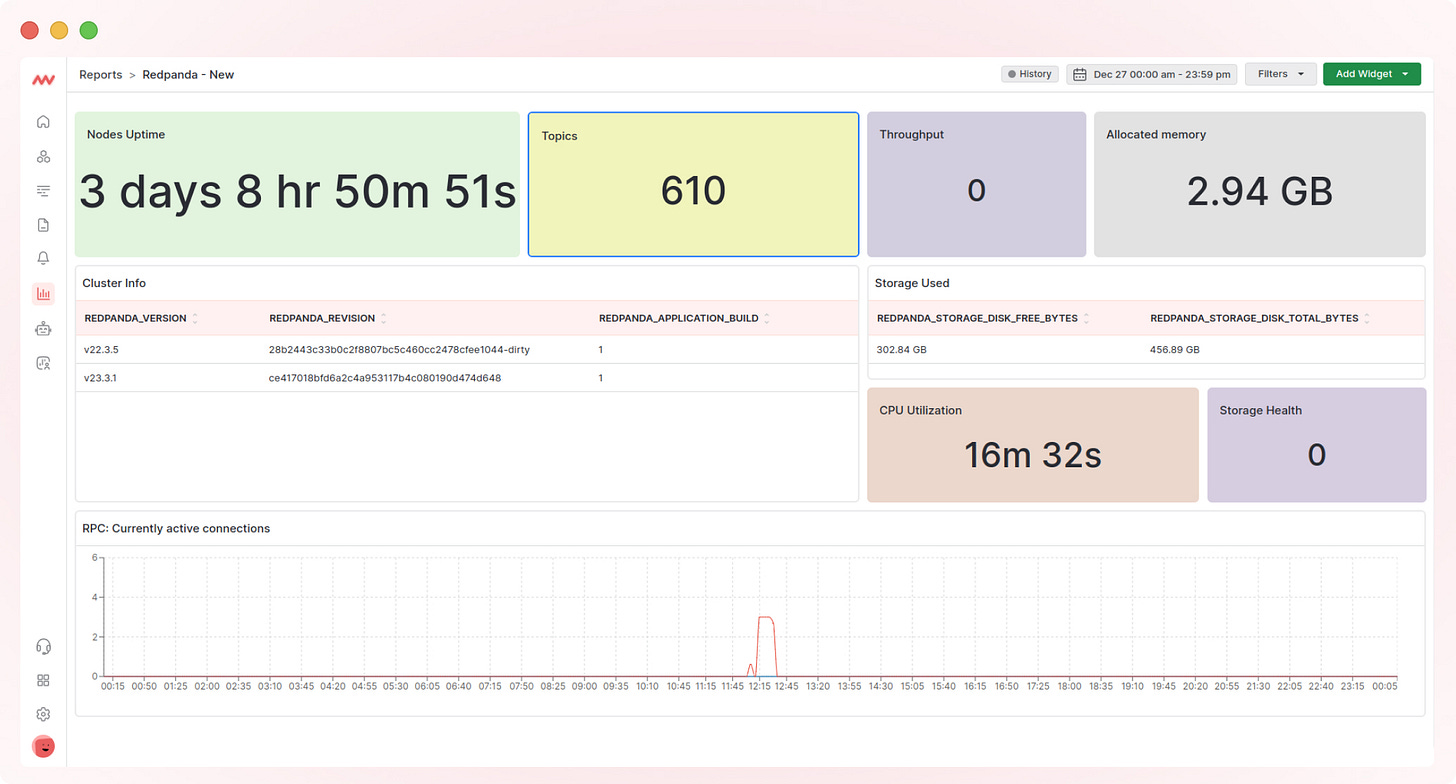Screen dimensions: 1456x784
Task: Click RPC: Currently active connections title
Action: point(176,528)
